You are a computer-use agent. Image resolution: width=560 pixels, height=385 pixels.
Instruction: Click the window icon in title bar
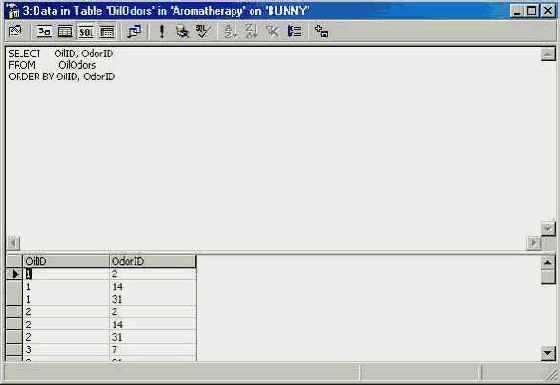(13, 11)
